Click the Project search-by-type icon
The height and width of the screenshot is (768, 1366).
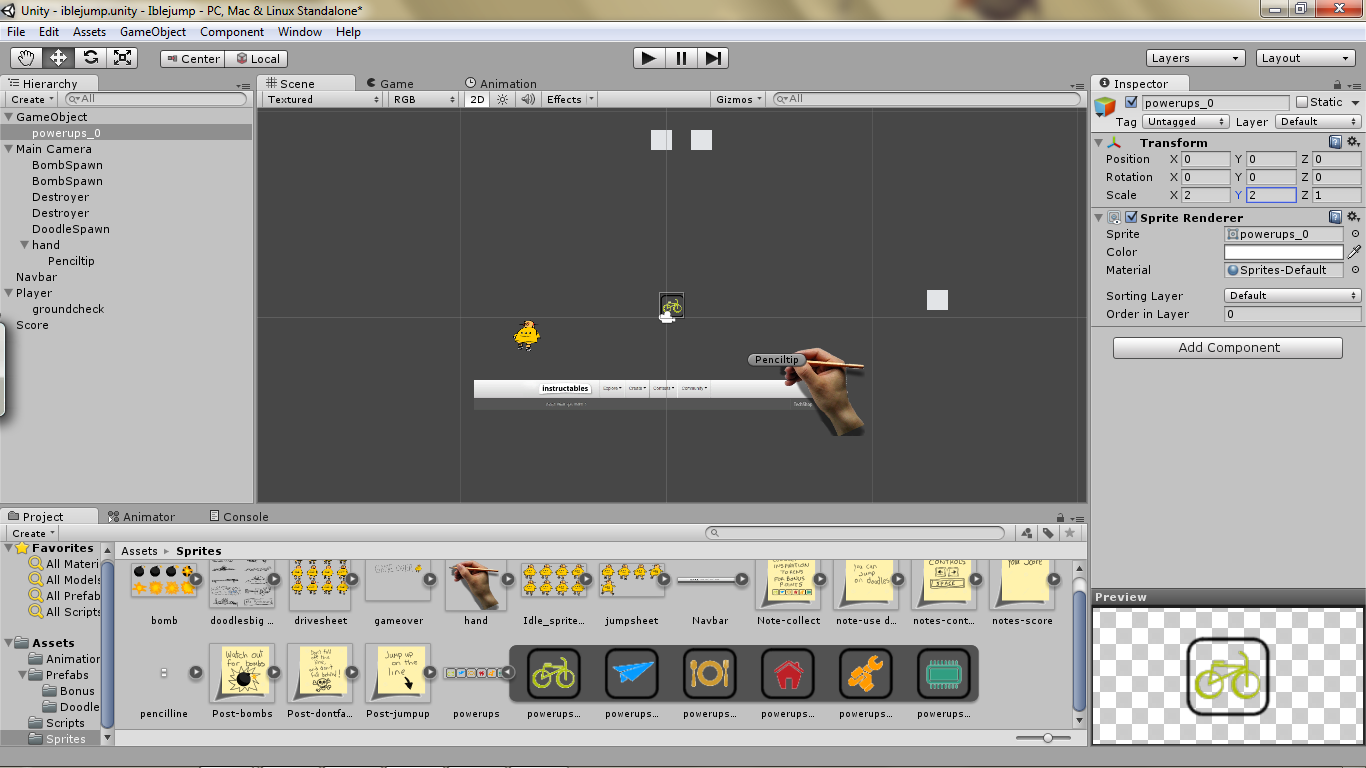[1027, 533]
